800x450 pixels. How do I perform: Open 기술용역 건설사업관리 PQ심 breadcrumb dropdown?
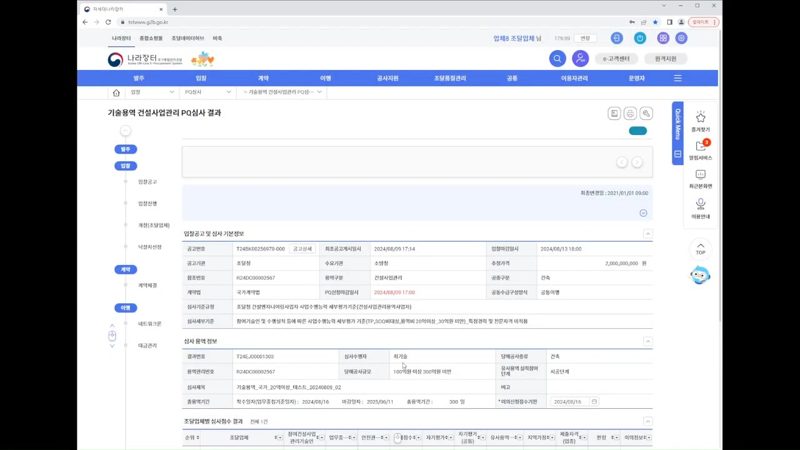[x=282, y=92]
